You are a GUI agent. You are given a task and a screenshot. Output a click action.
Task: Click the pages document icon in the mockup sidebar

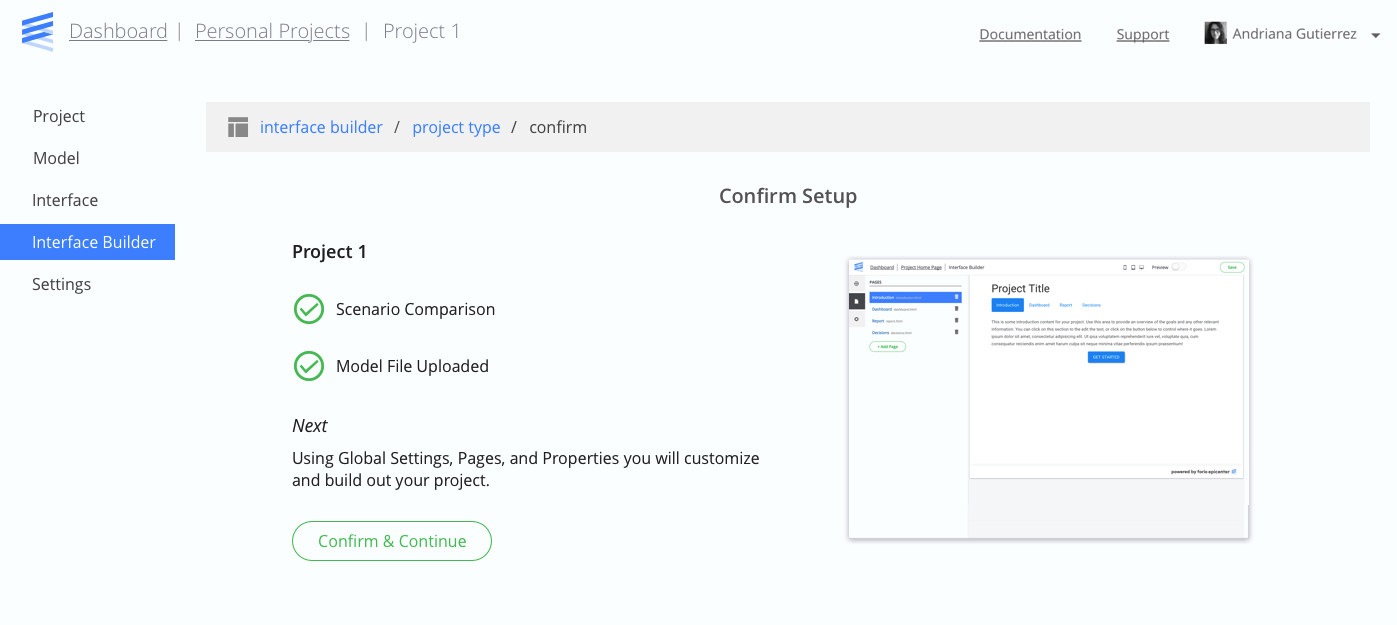856,300
